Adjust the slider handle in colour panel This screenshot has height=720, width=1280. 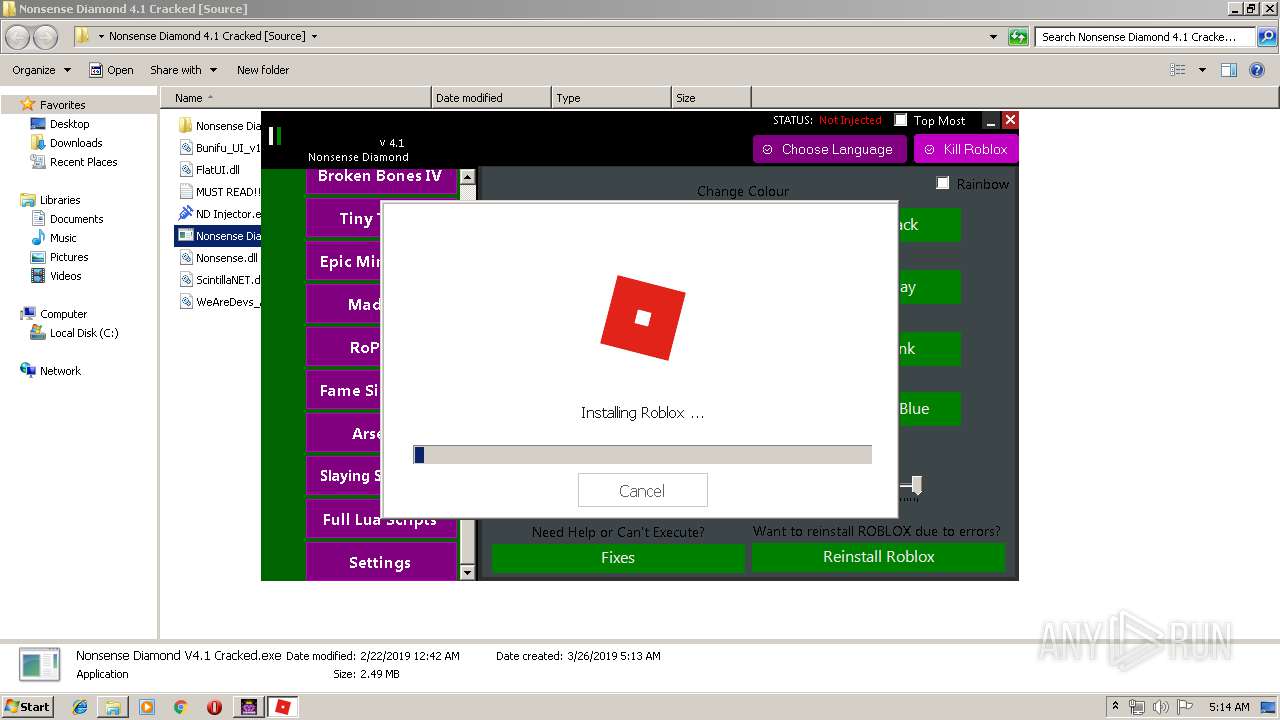pyautogui.click(x=916, y=486)
